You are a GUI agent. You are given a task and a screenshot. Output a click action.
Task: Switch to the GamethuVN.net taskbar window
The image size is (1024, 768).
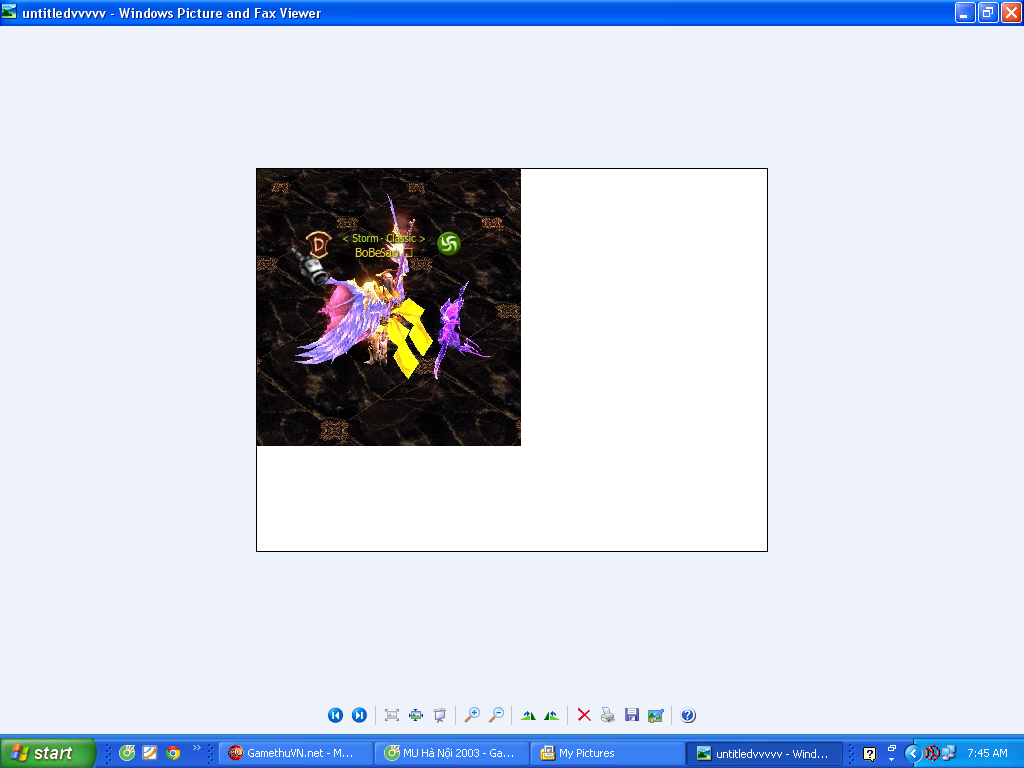(x=295, y=753)
